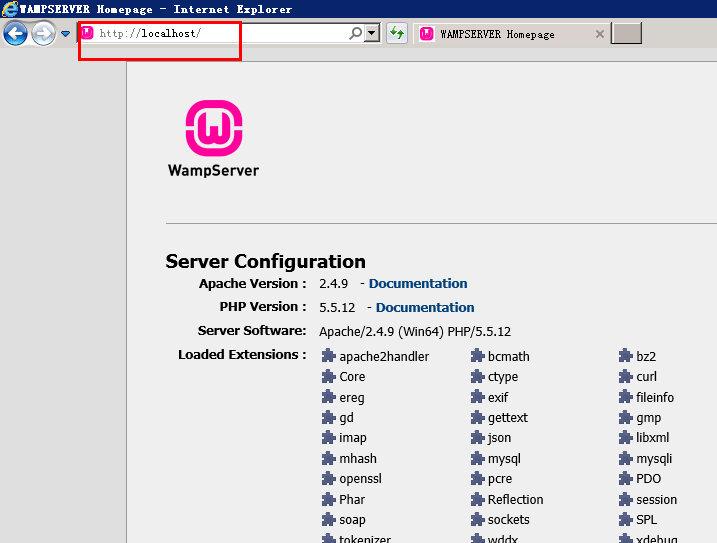Click the browser Forward arrow button
717x543 pixels.
(43, 34)
